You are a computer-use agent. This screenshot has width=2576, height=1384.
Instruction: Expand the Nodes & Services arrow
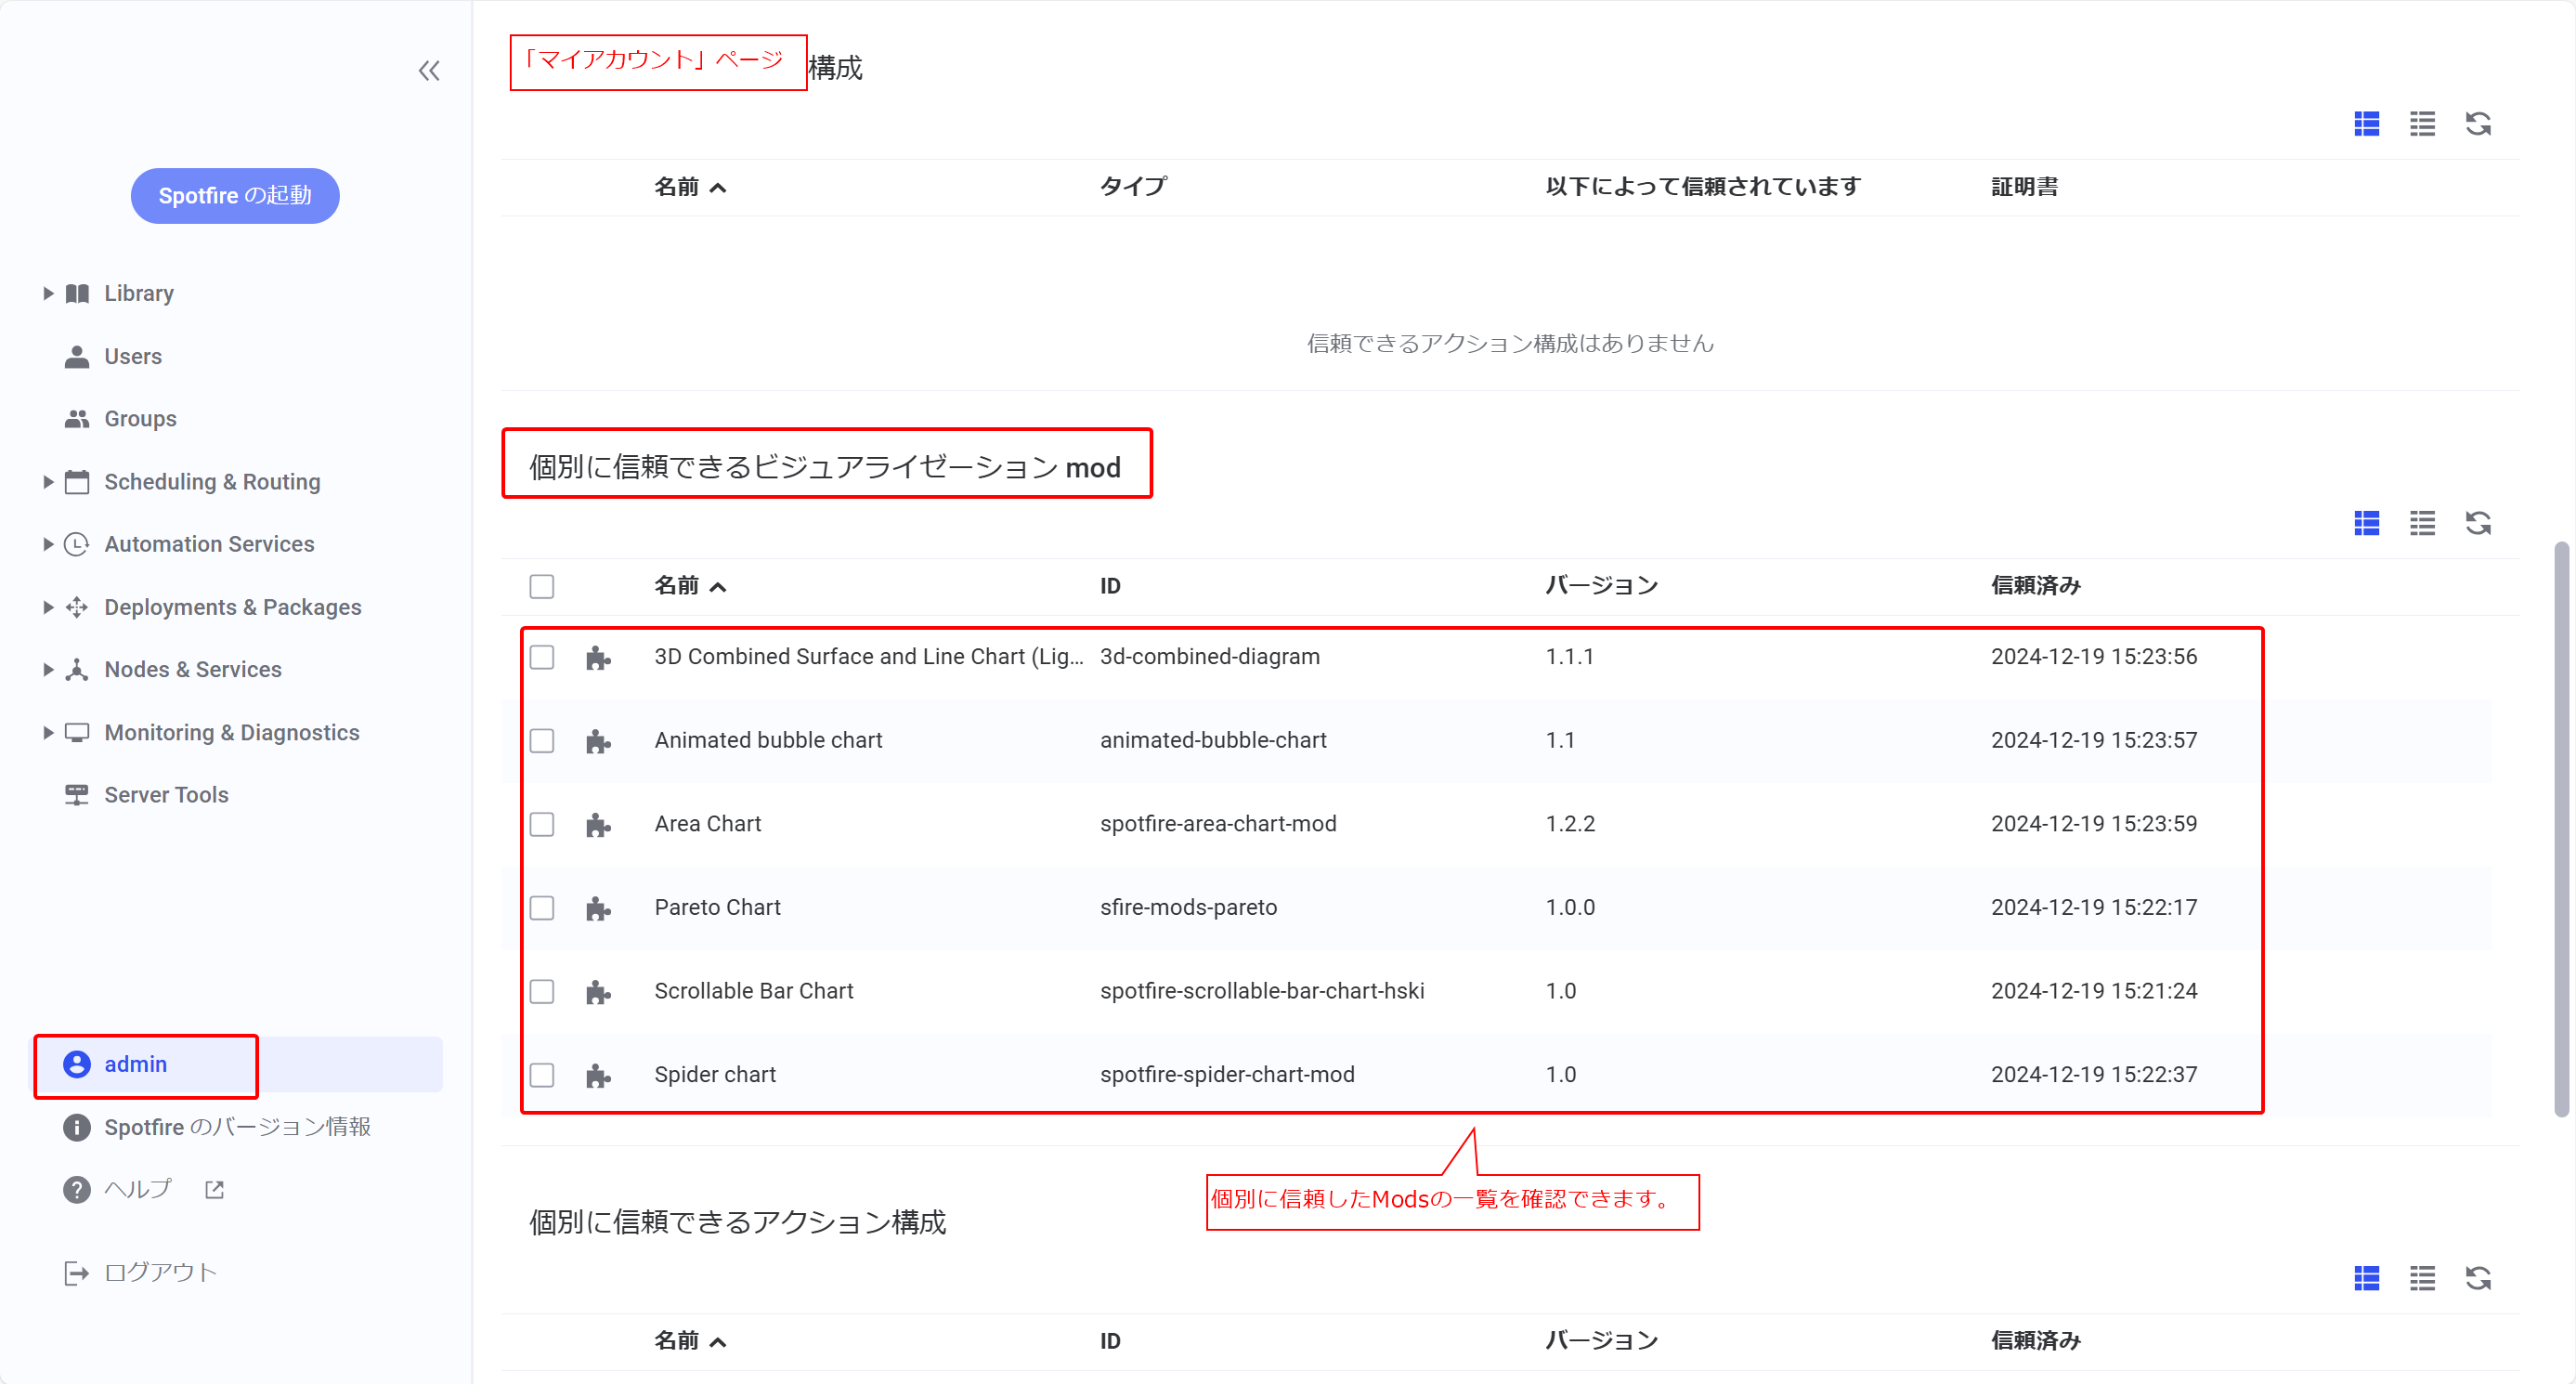(x=47, y=670)
